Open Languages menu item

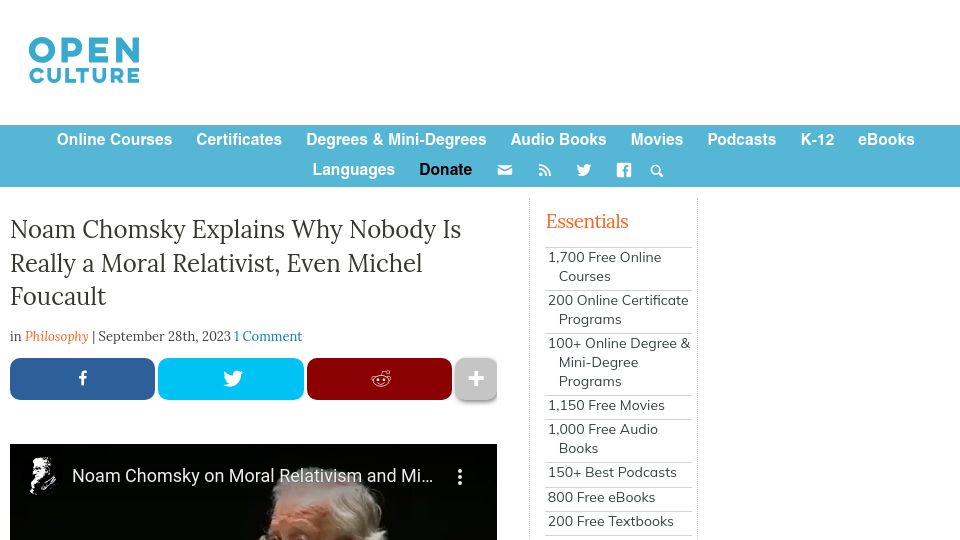353,170
